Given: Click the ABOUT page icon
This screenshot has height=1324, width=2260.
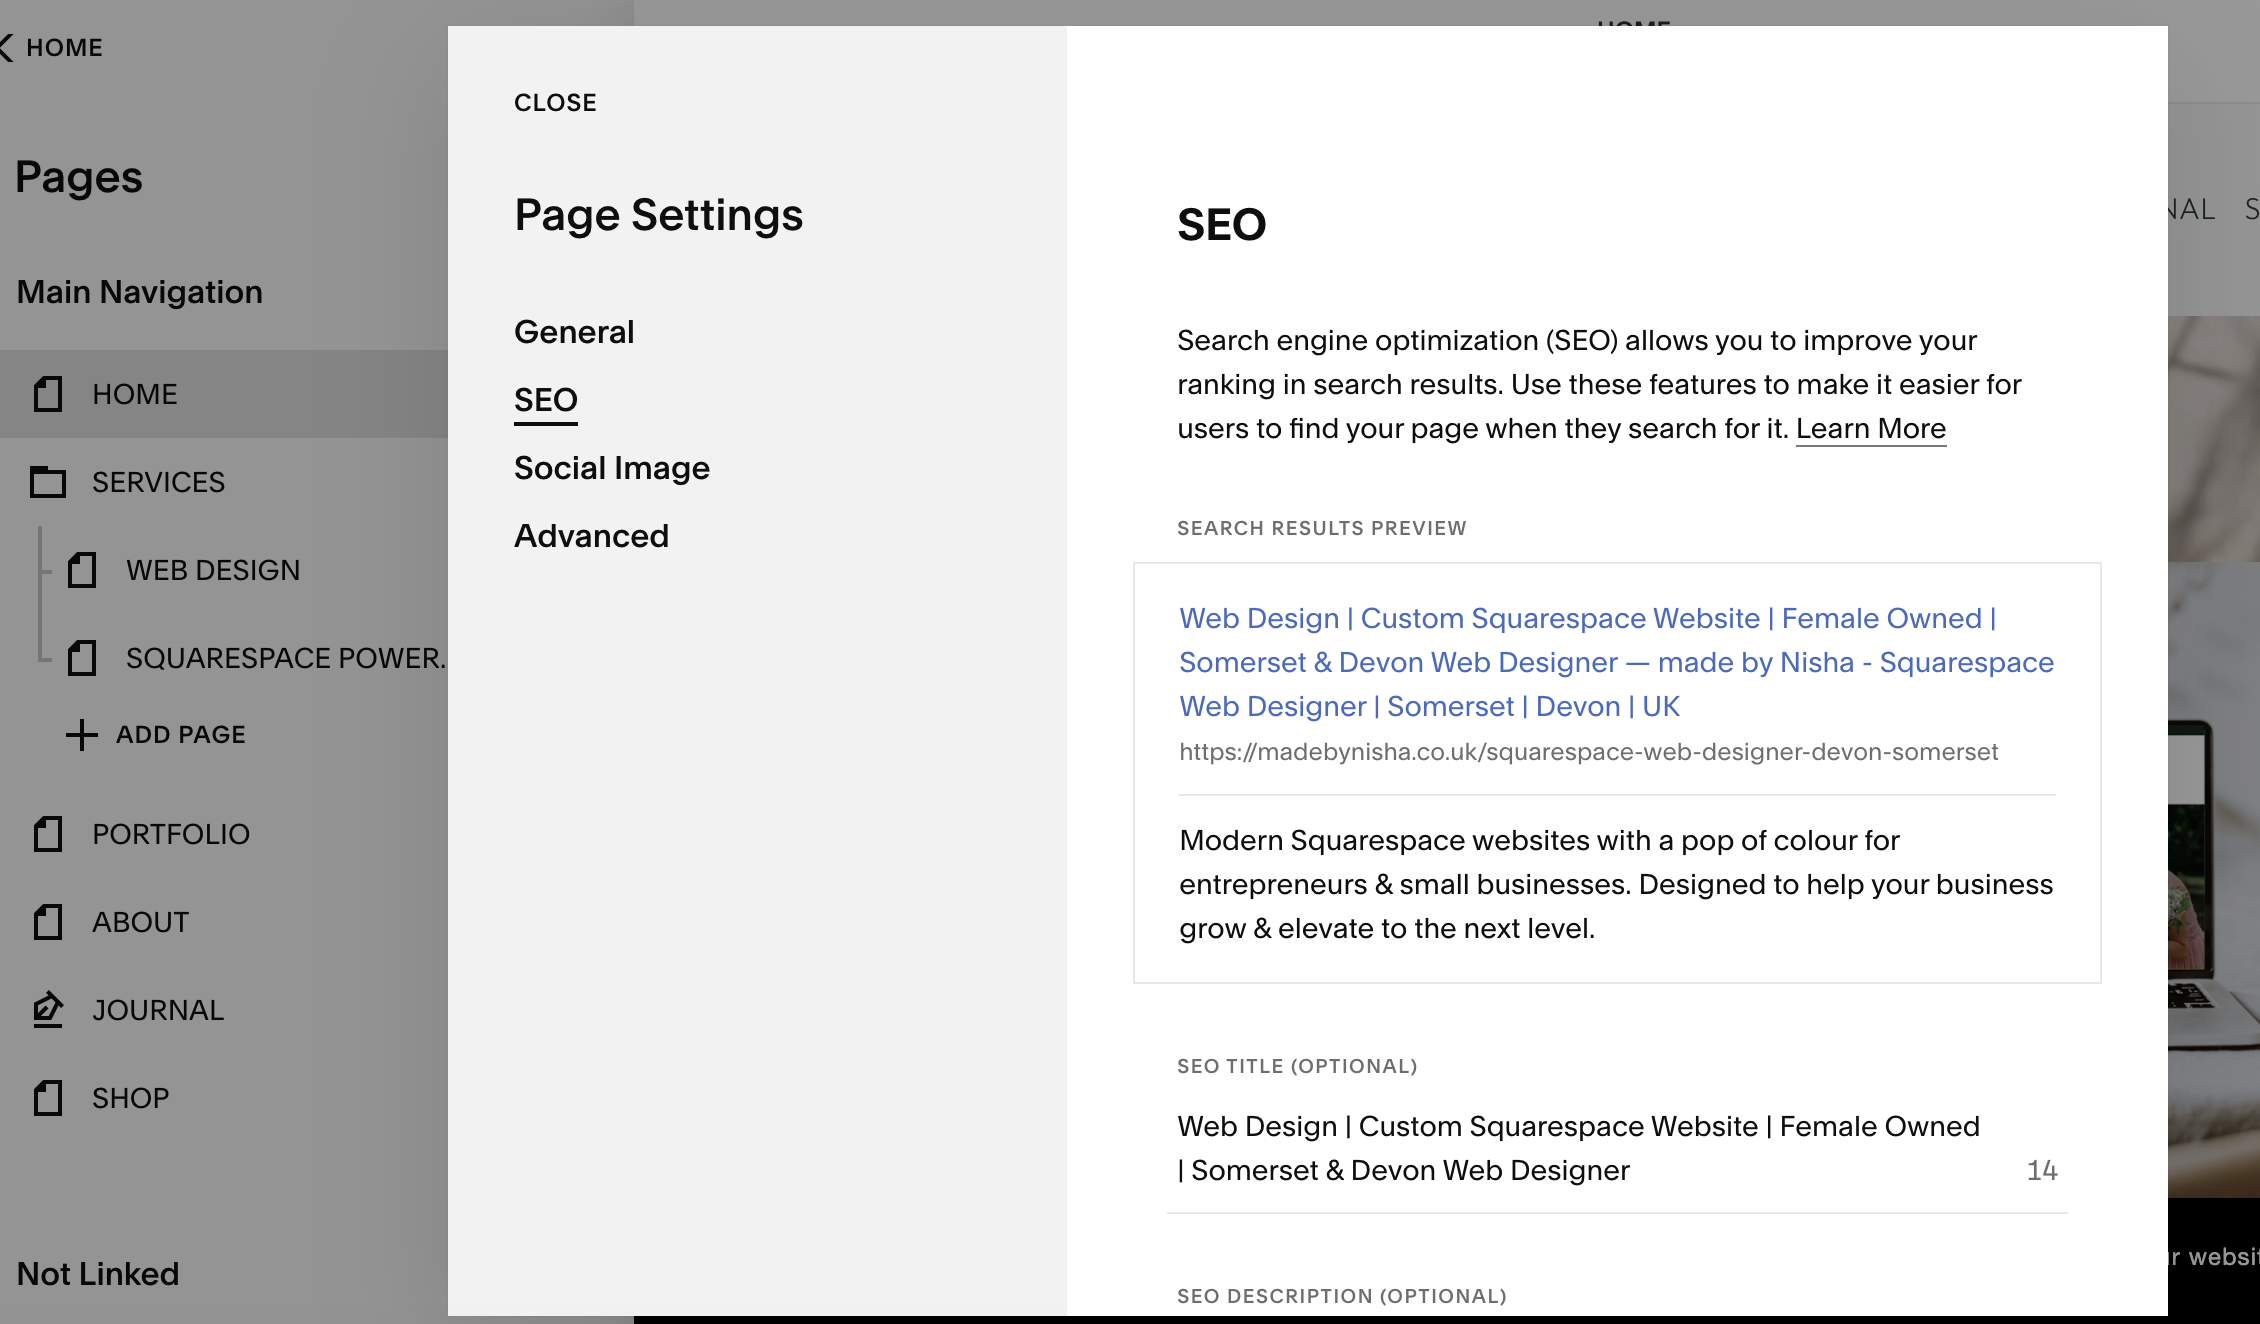Looking at the screenshot, I should coord(48,922).
